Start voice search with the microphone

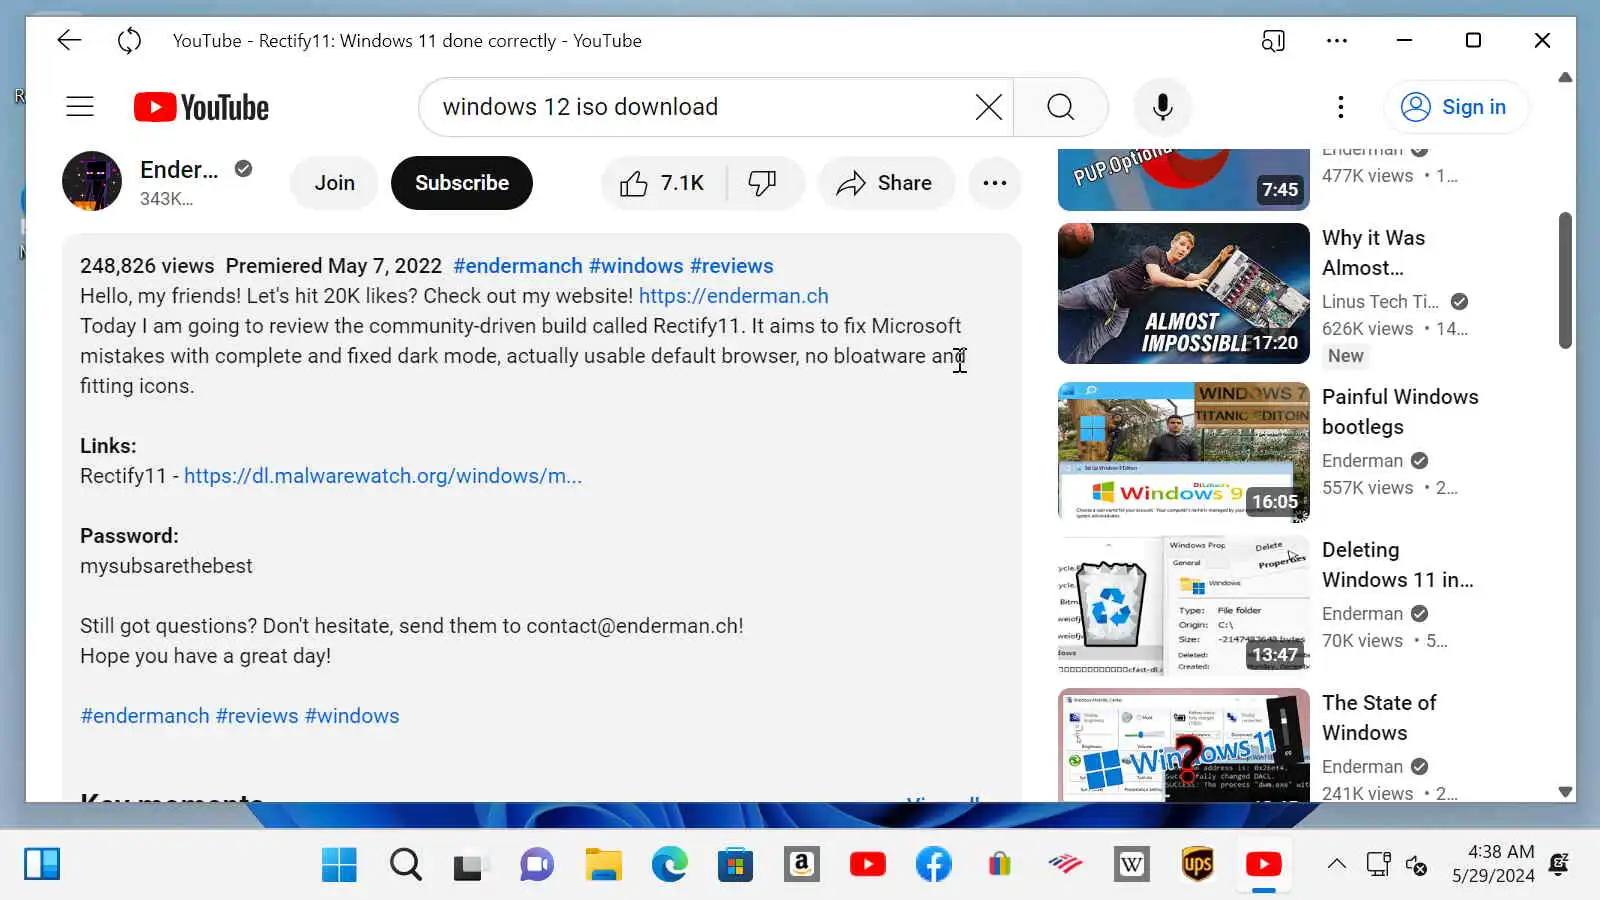(x=1162, y=107)
